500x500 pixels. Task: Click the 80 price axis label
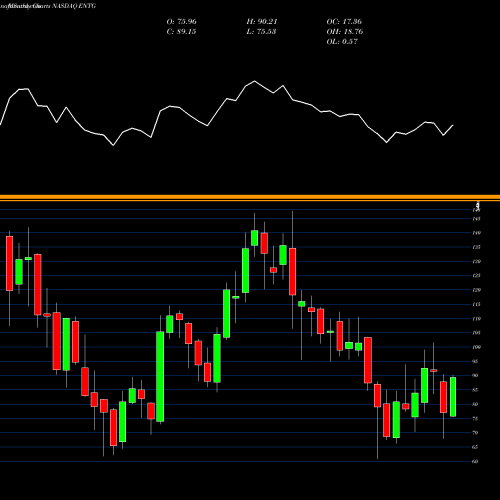pyautogui.click(x=475, y=404)
